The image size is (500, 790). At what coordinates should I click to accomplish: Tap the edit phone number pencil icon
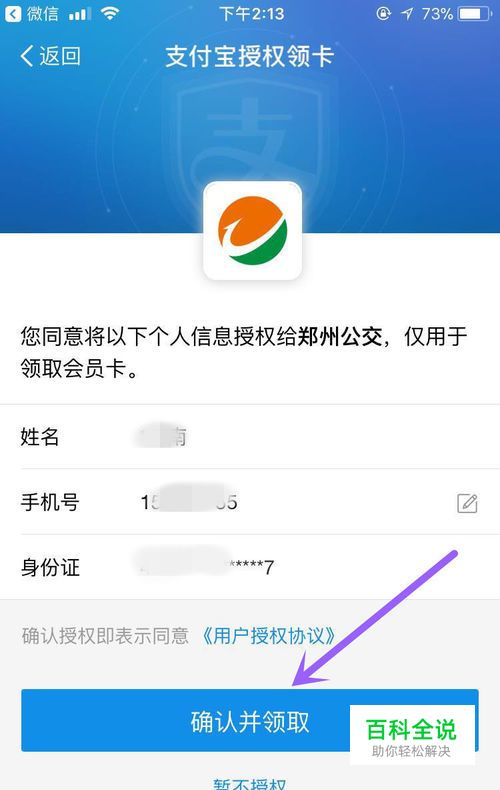click(x=467, y=503)
